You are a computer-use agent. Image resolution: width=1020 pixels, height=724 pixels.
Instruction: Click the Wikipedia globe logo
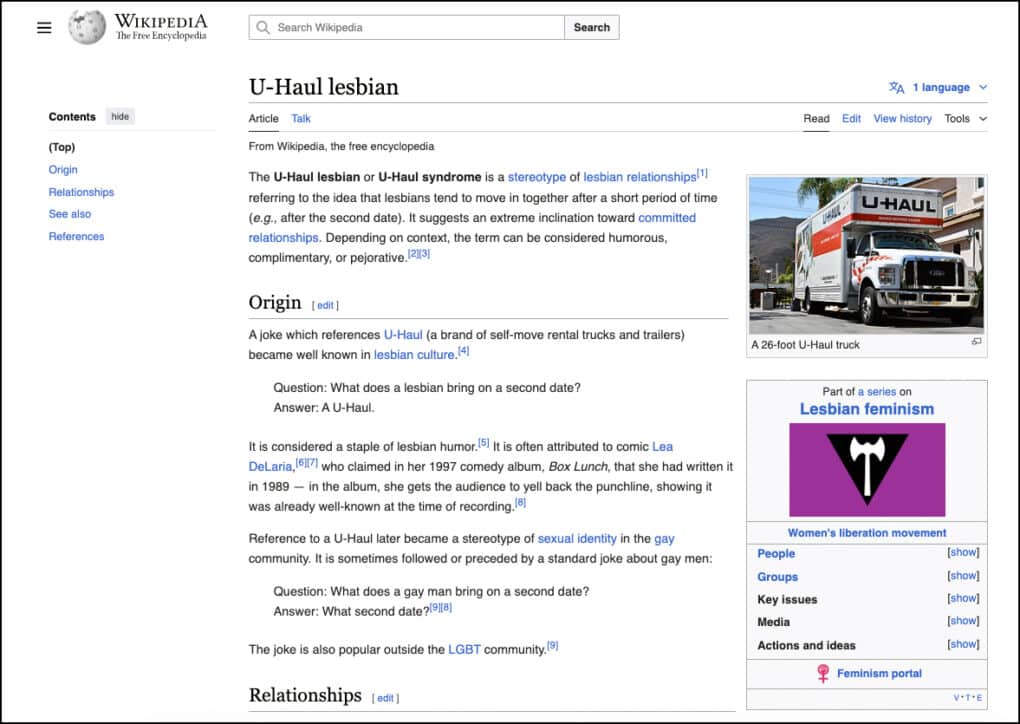87,27
